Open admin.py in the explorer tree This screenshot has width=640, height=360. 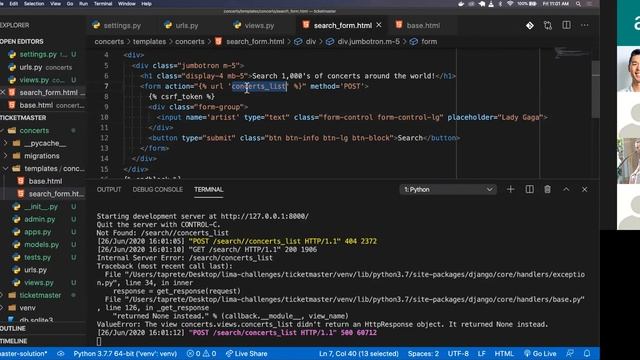click(39, 220)
